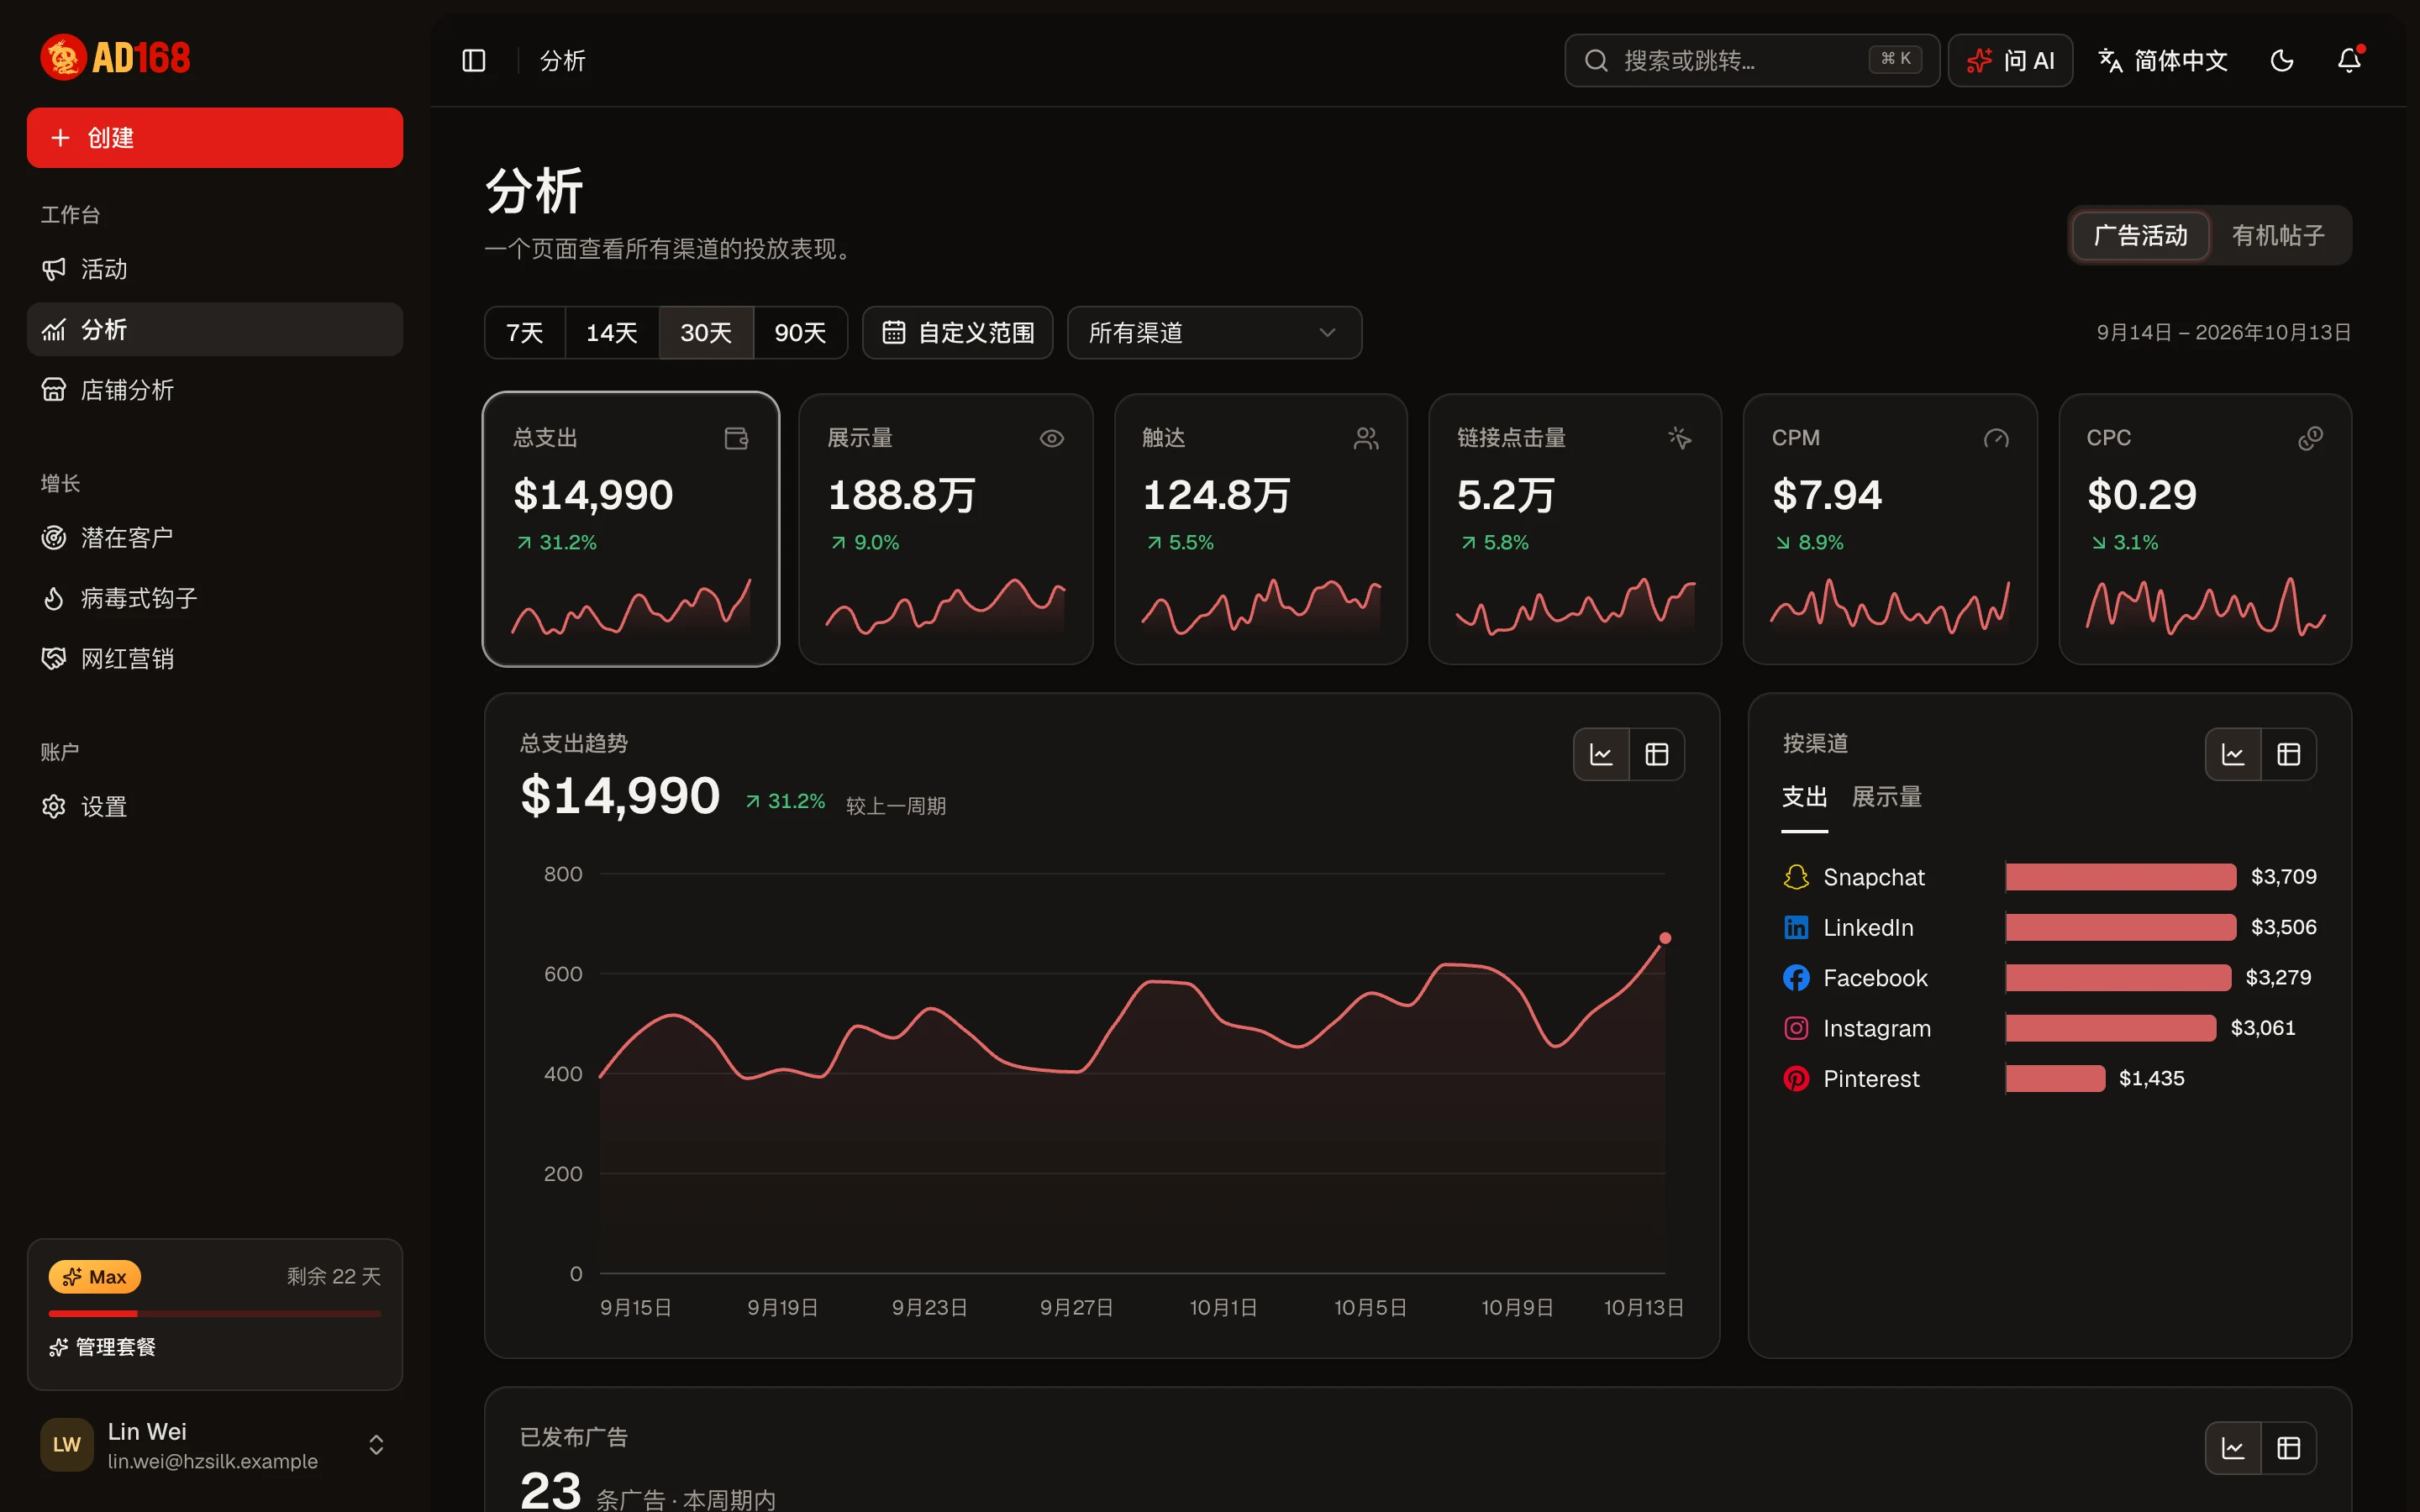
Task: Open 店铺分析 in the sidebar
Action: coord(215,390)
